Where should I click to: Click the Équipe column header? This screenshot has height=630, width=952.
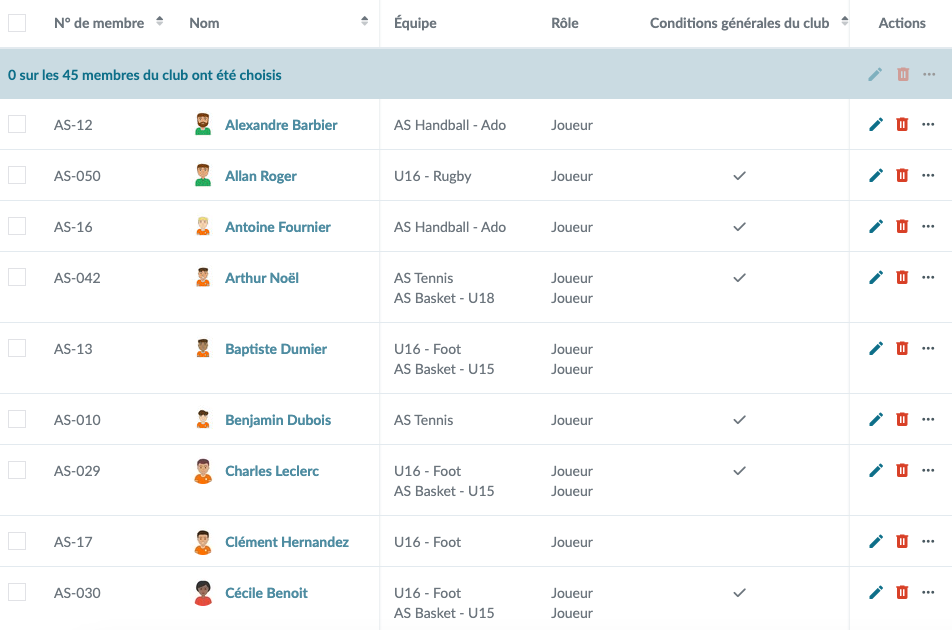pyautogui.click(x=415, y=23)
